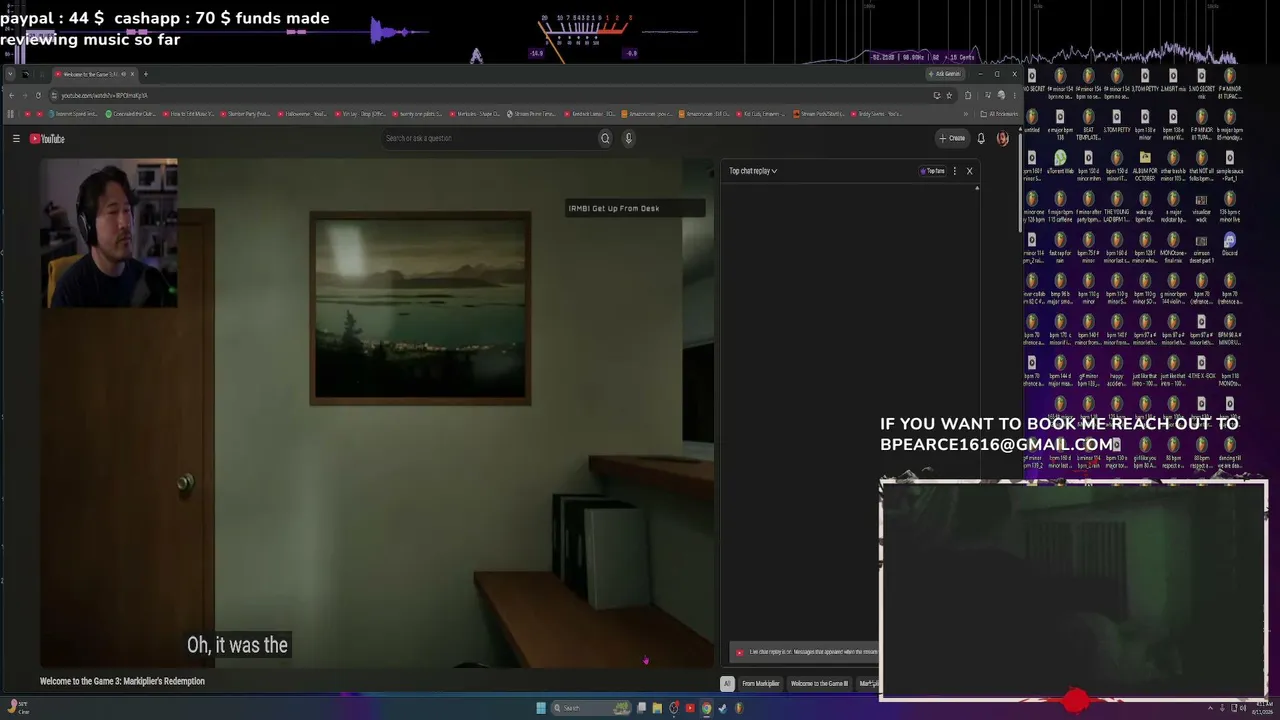Start voice search with the microphone icon

[x=629, y=139]
